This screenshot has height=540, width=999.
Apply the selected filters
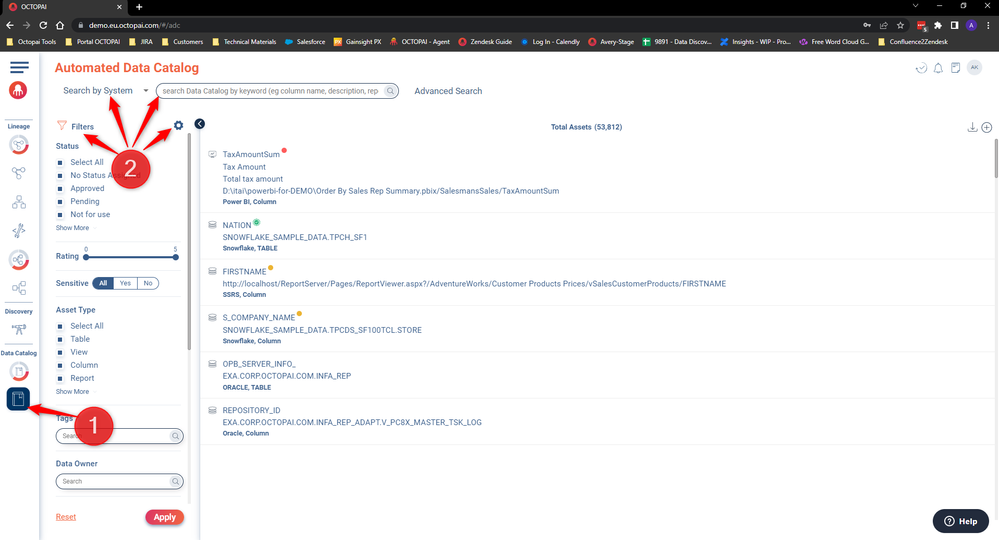[164, 517]
